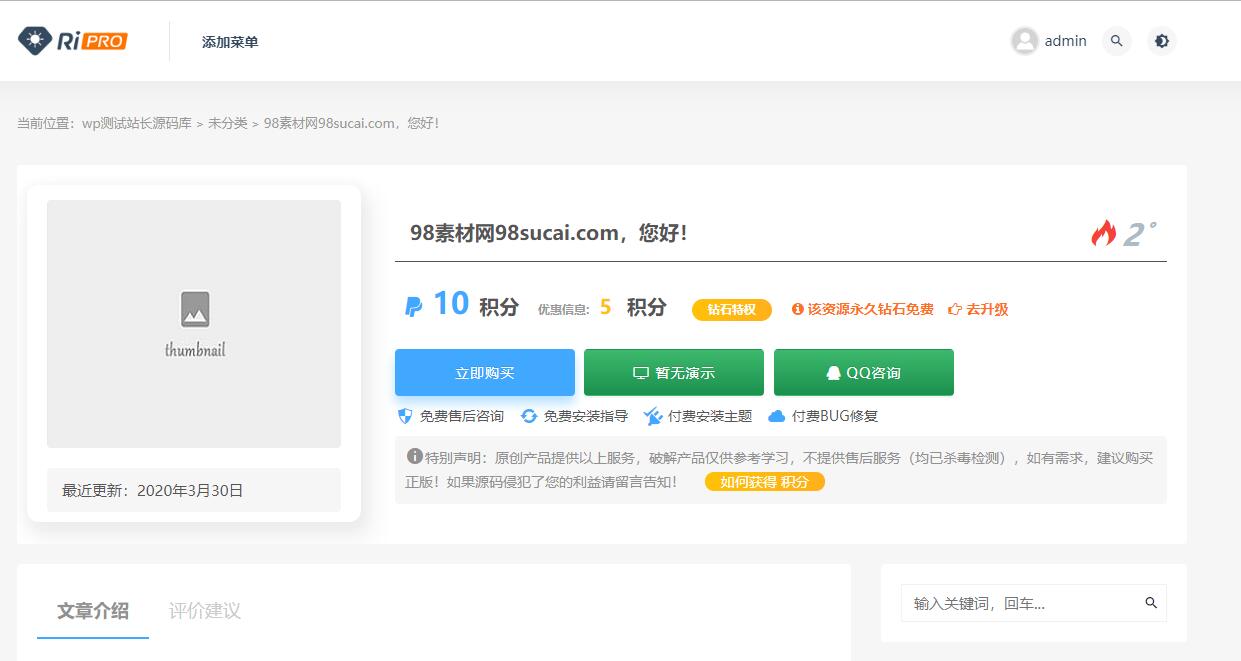This screenshot has width=1241, height=661.
Task: Click the lifebuoy icon beside 免费安装指导
Action: (x=531, y=415)
